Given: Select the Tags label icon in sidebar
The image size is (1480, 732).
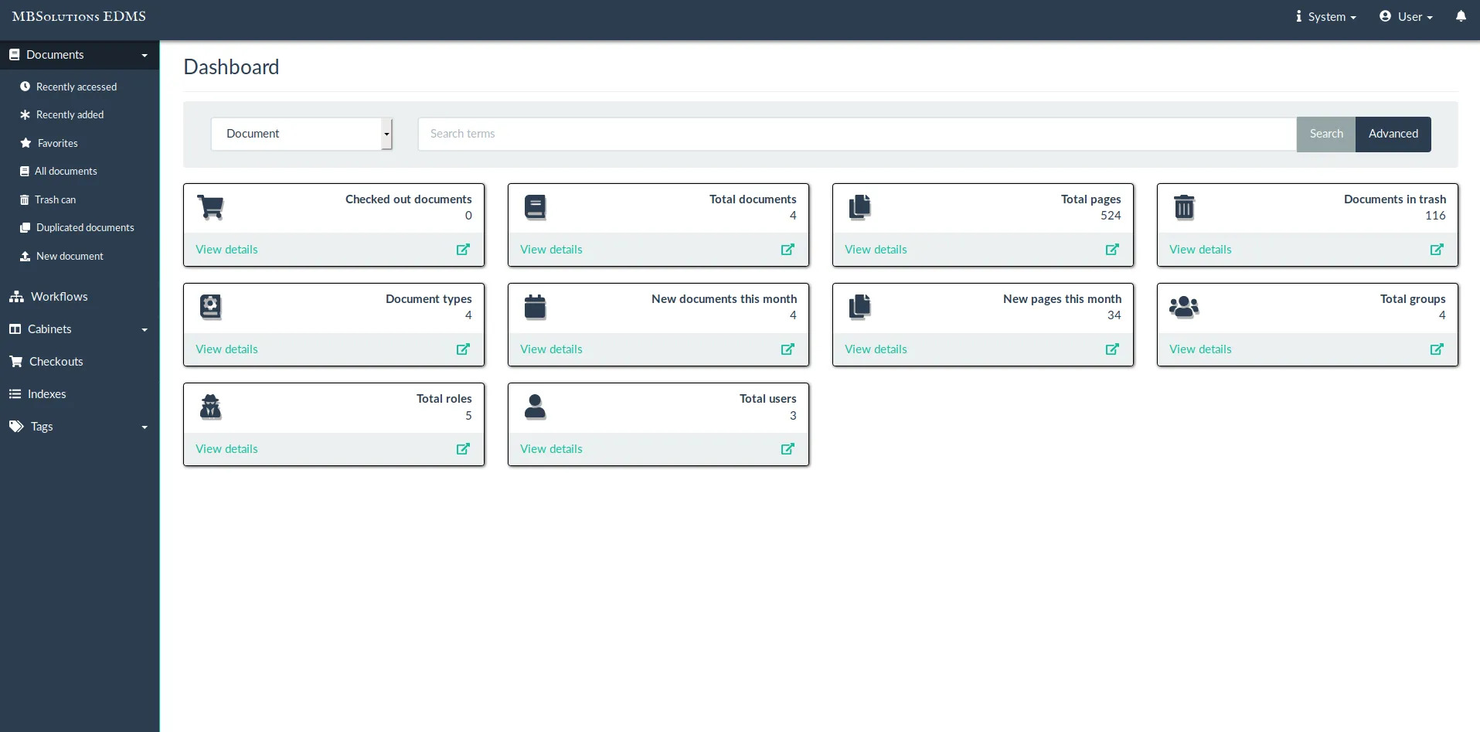Looking at the screenshot, I should point(15,426).
